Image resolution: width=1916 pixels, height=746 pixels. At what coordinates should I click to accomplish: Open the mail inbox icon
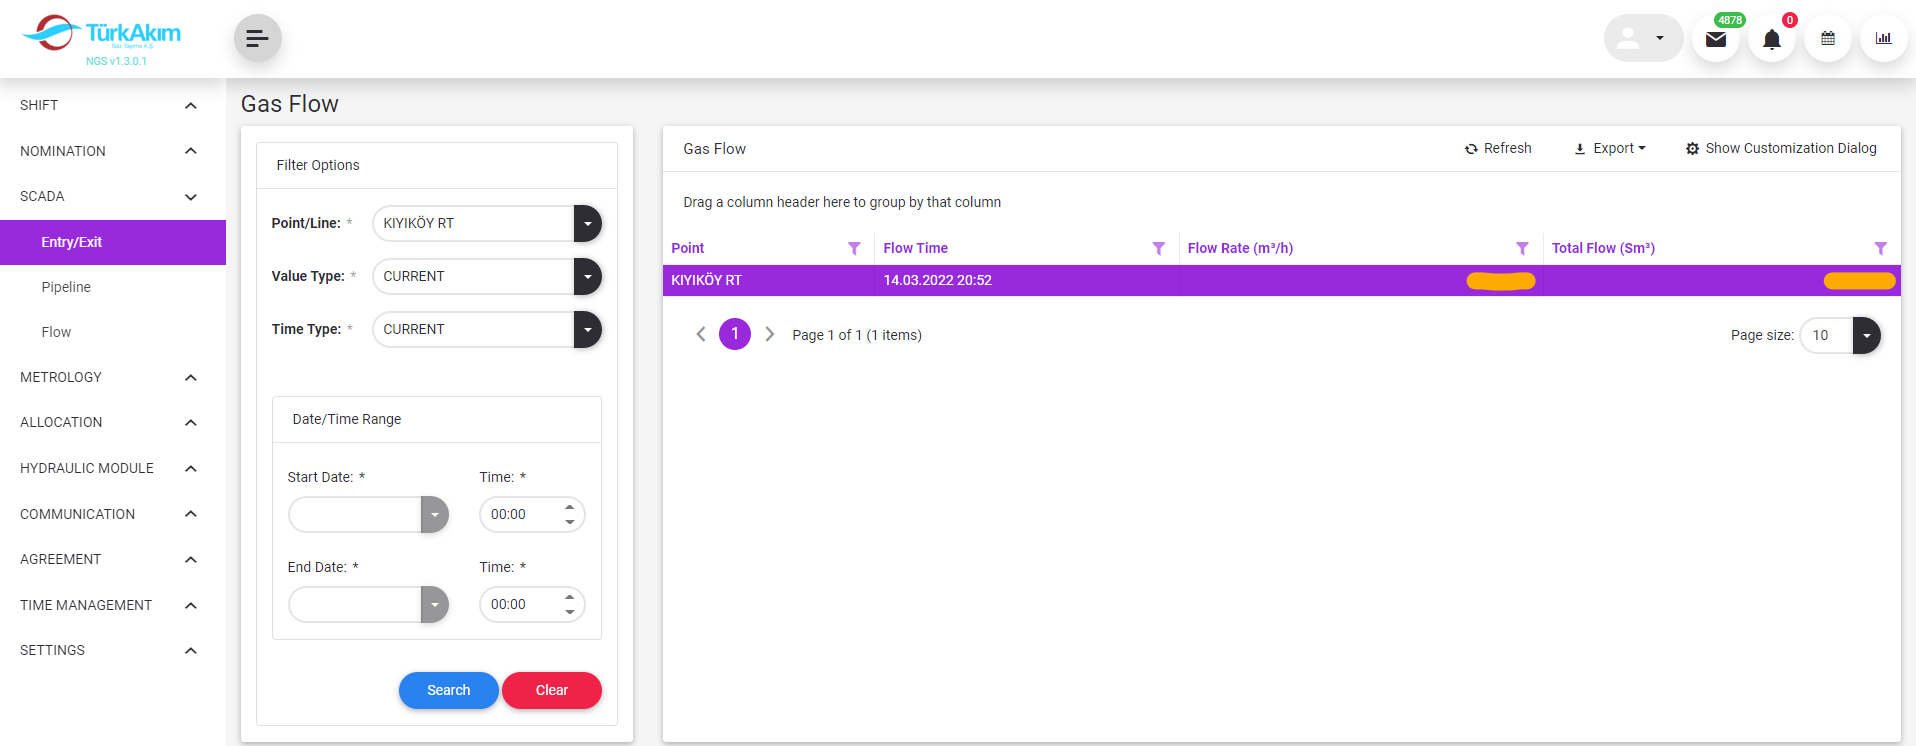coord(1715,39)
